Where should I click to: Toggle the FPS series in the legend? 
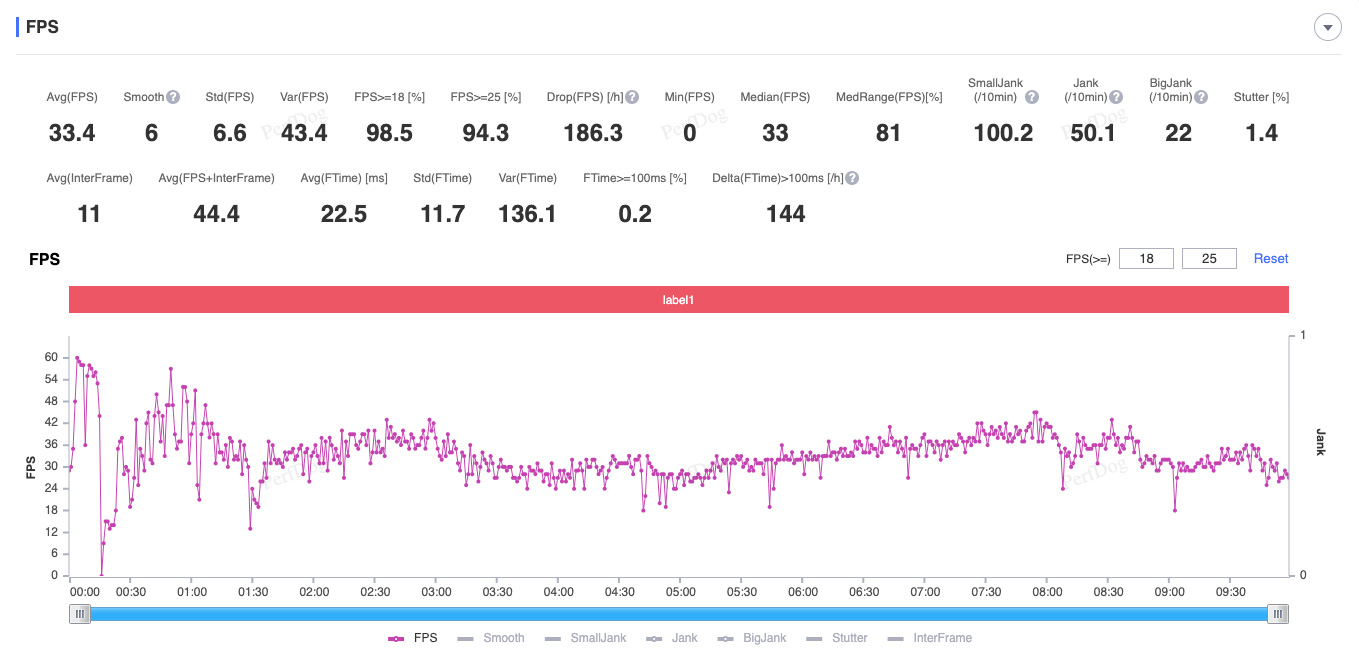tap(415, 638)
